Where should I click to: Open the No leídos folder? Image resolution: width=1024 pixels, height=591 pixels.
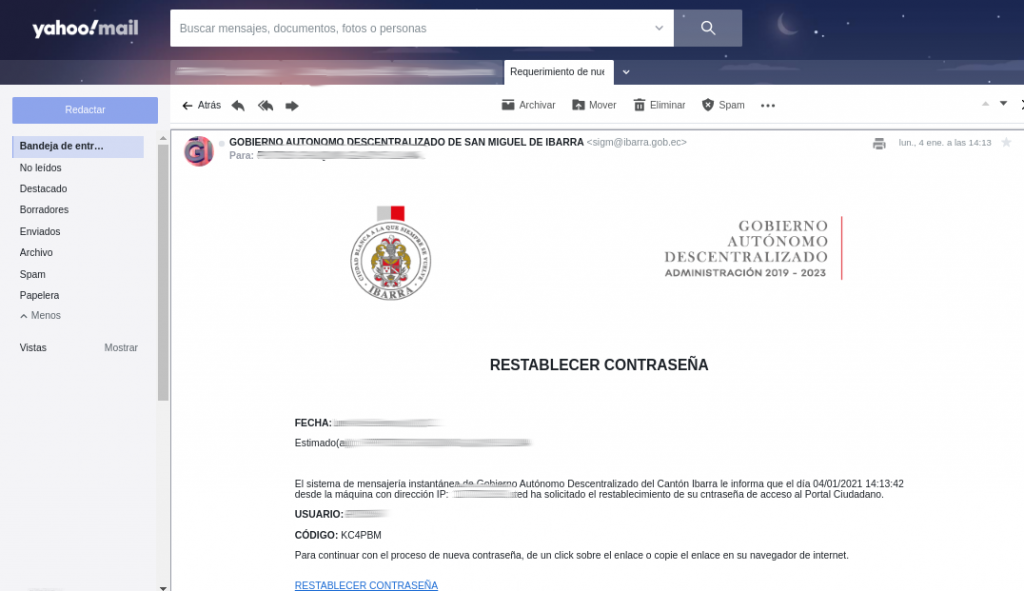coord(40,168)
